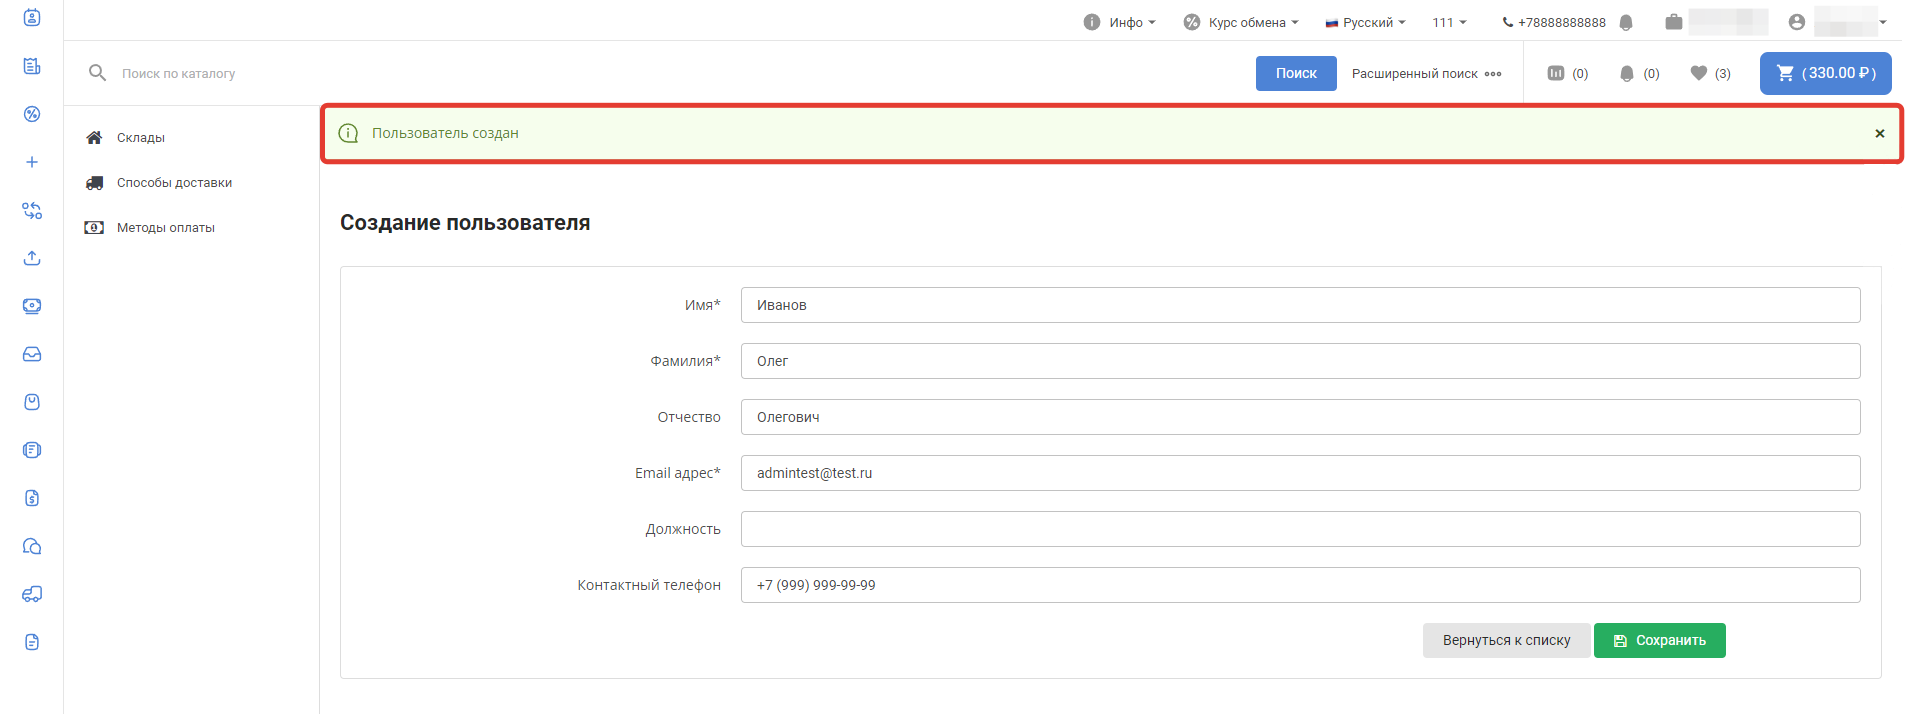
Task: Click the Вернуться к списку button
Action: coord(1506,640)
